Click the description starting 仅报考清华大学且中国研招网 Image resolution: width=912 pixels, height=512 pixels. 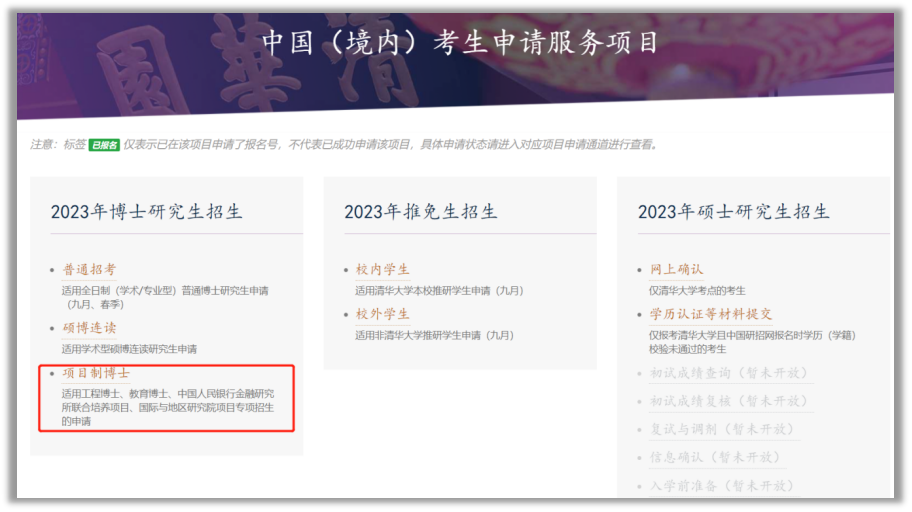point(752,342)
